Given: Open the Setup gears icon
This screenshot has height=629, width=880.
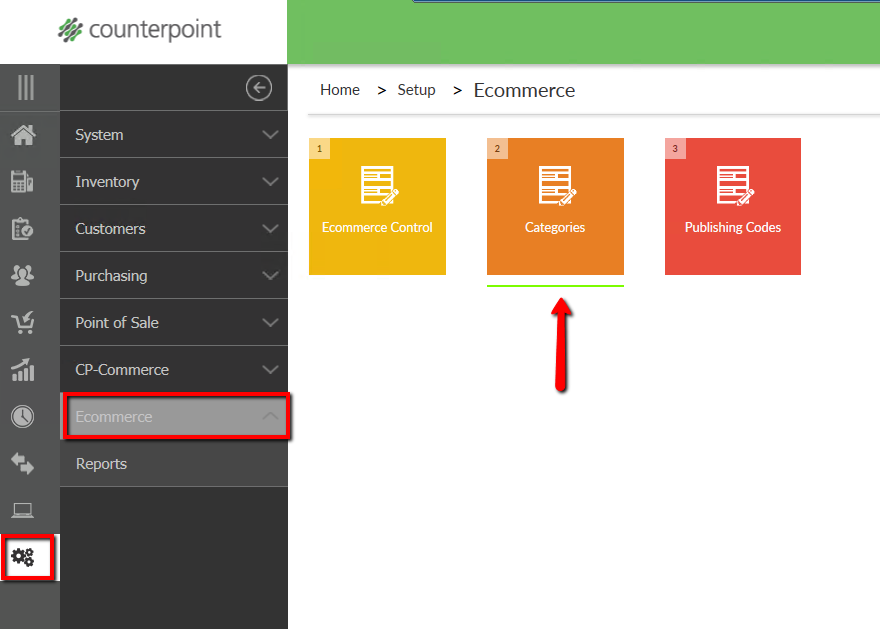Looking at the screenshot, I should (23, 557).
